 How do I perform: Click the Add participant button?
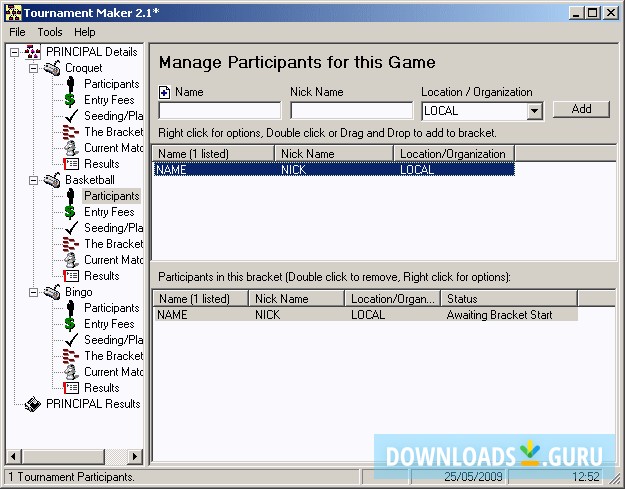pos(581,109)
